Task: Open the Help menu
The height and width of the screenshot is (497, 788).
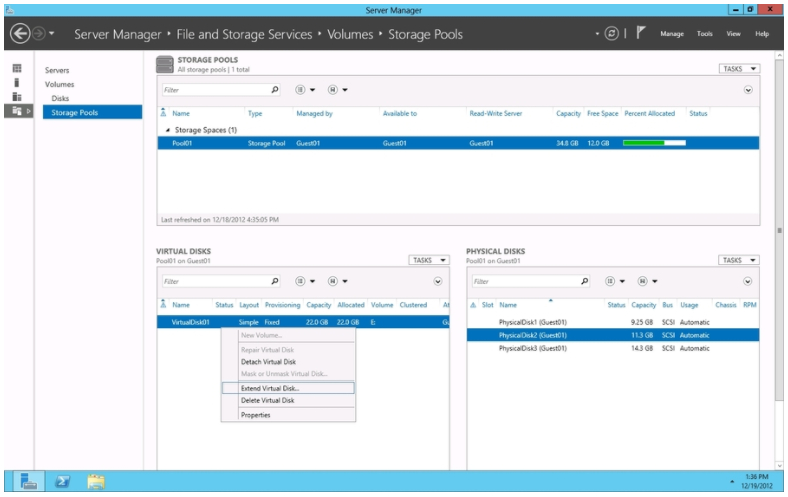Action: (x=762, y=34)
